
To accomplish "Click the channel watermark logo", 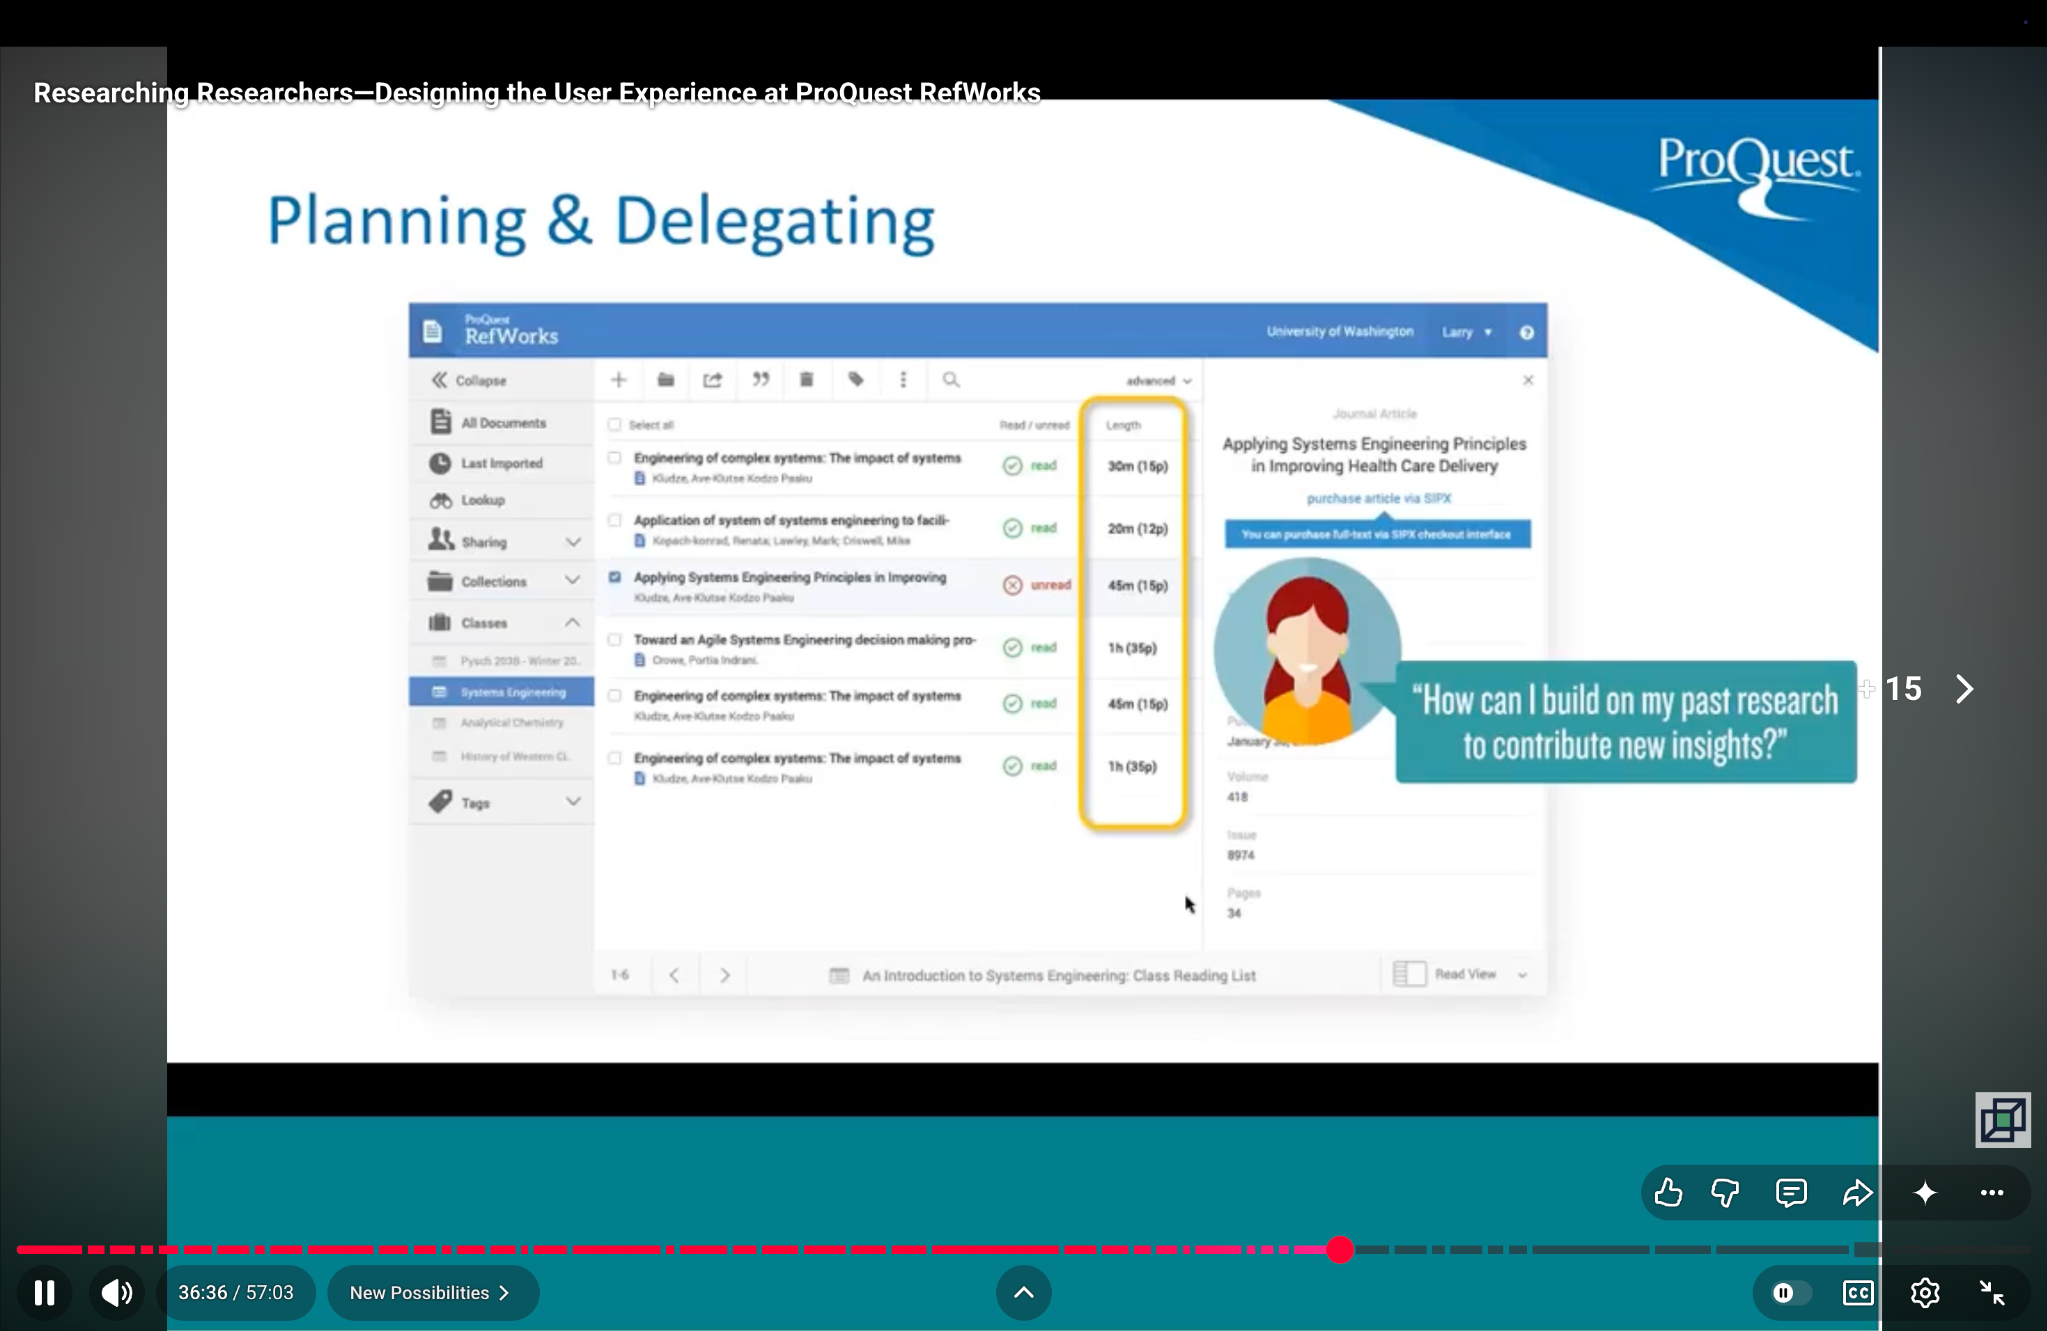I will coord(2003,1119).
